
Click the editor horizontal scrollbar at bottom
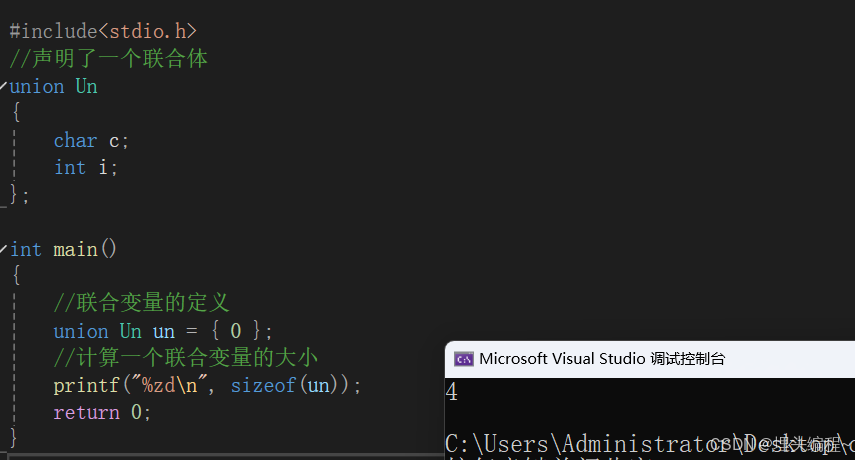tap(222, 456)
